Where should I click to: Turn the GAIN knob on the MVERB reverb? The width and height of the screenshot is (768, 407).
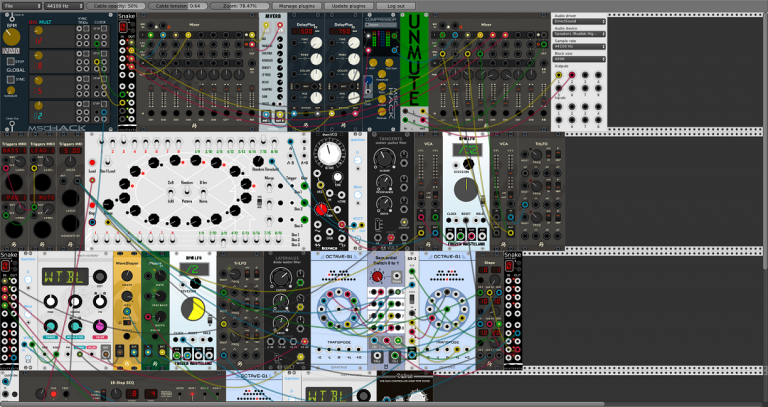280,97
